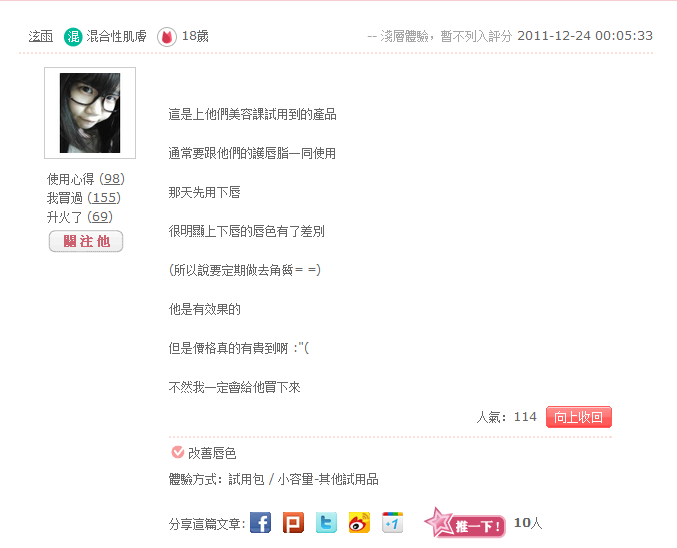
Task: Click the 改善唇色 checkmark icon
Action: tap(177, 452)
